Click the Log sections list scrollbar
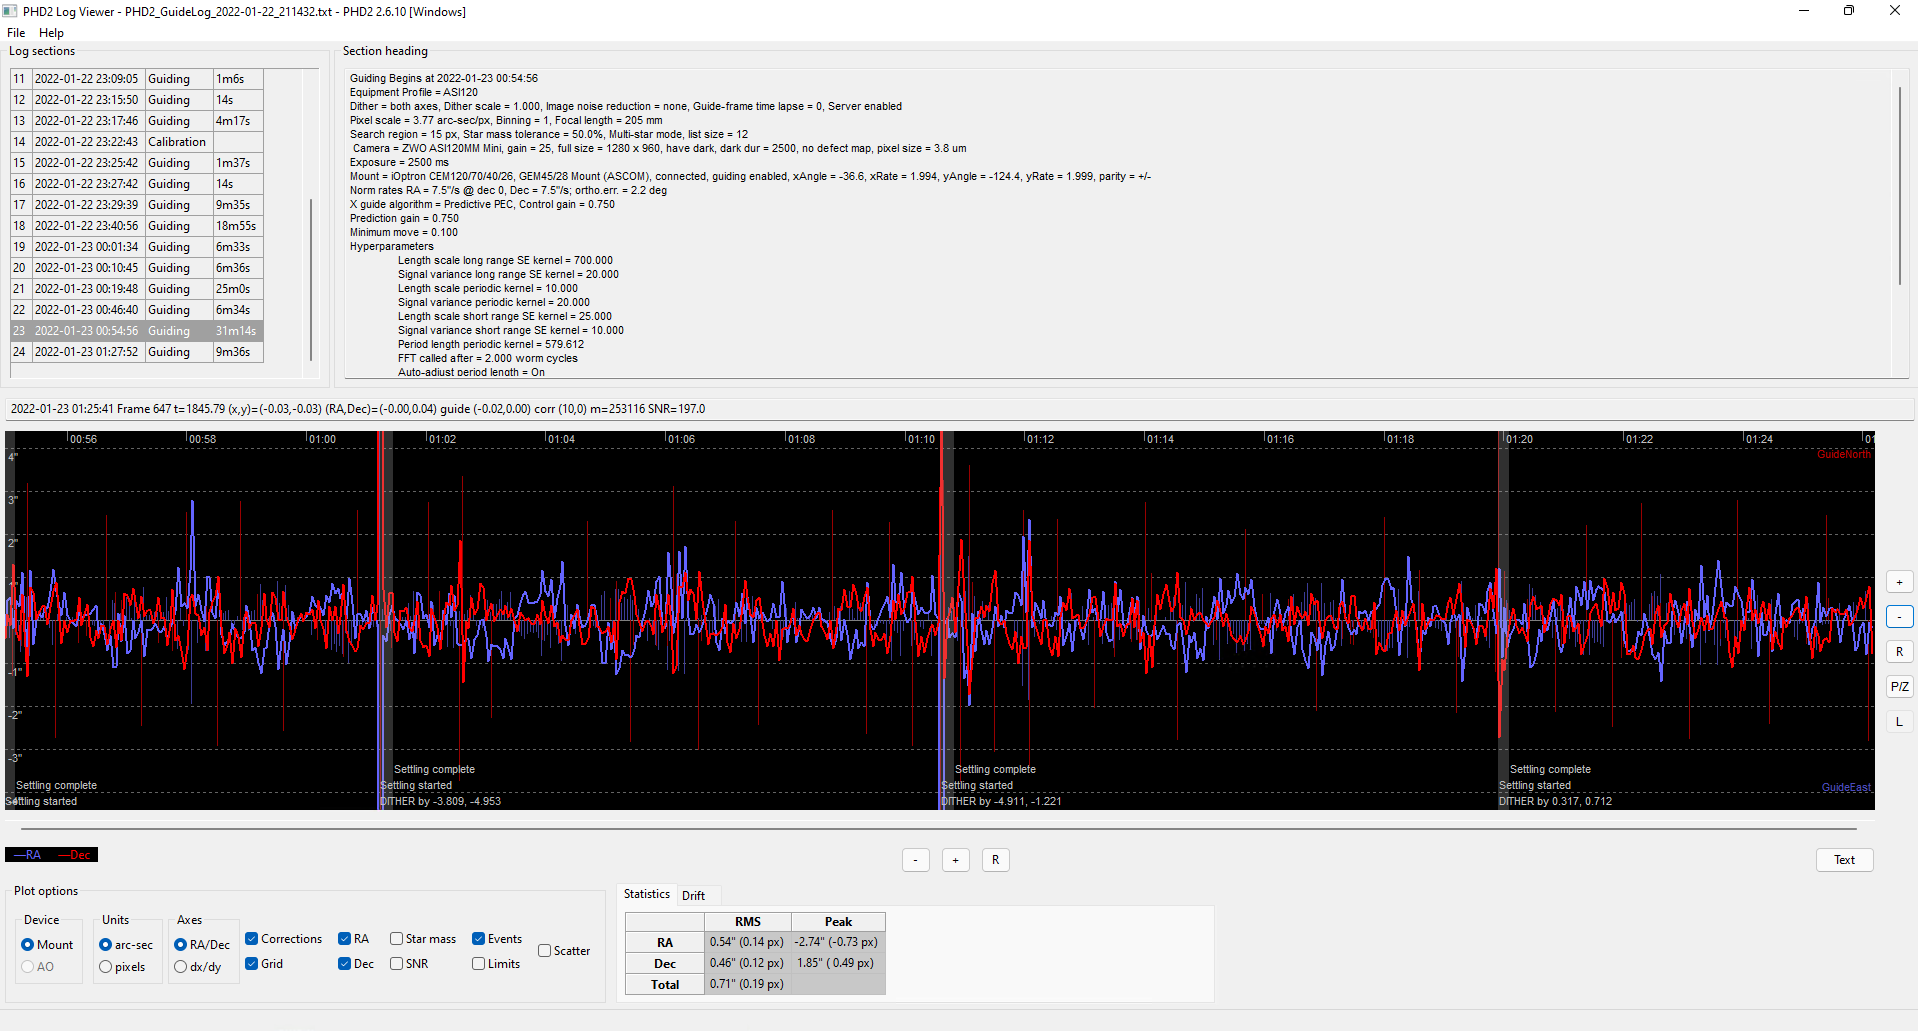The image size is (1918, 1031). tap(311, 280)
